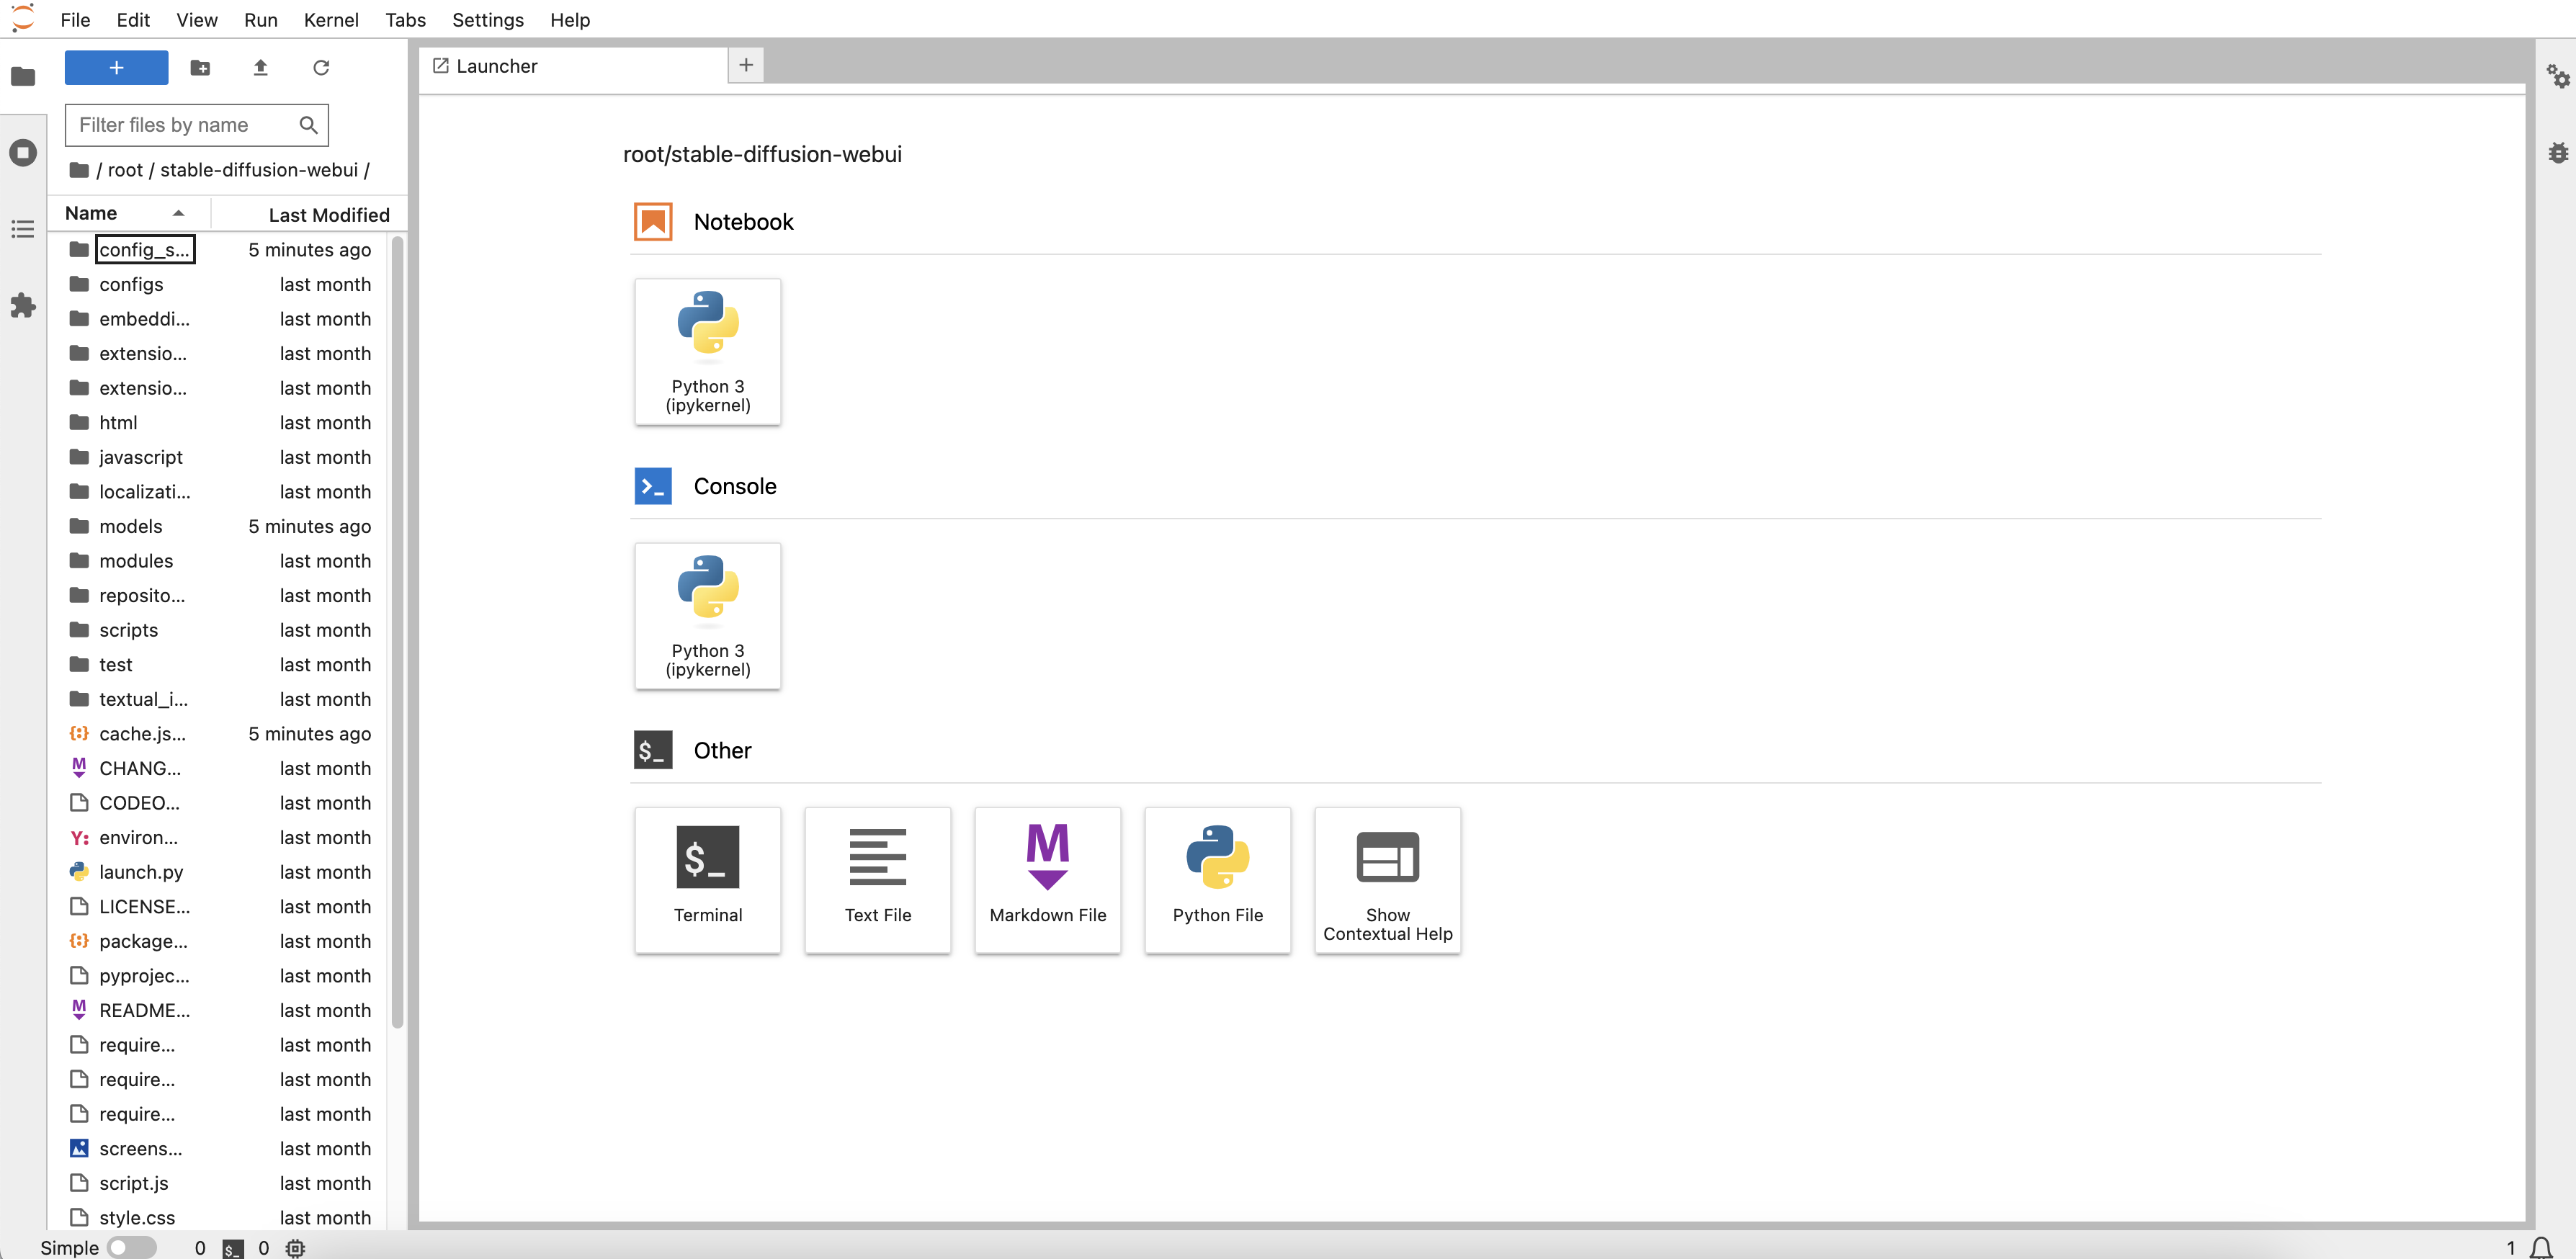Click the notification bell in status bar
Image resolution: width=2576 pixels, height=1259 pixels.
[x=2541, y=1247]
